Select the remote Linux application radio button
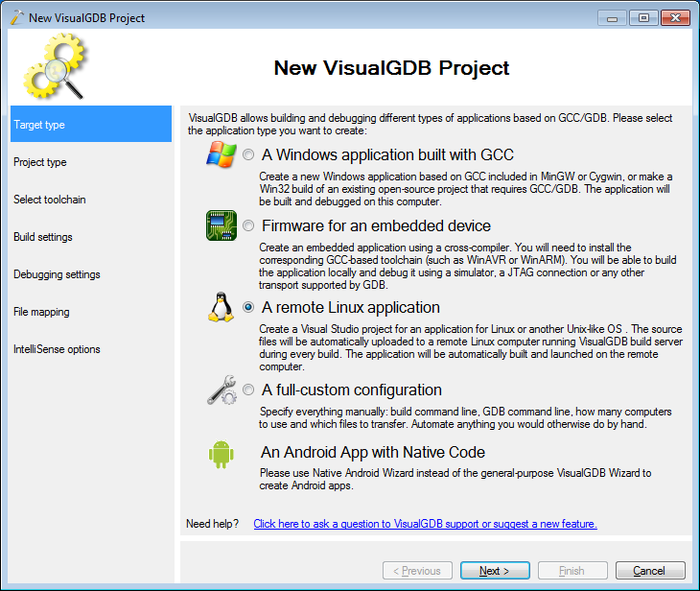700x591 pixels. click(248, 307)
